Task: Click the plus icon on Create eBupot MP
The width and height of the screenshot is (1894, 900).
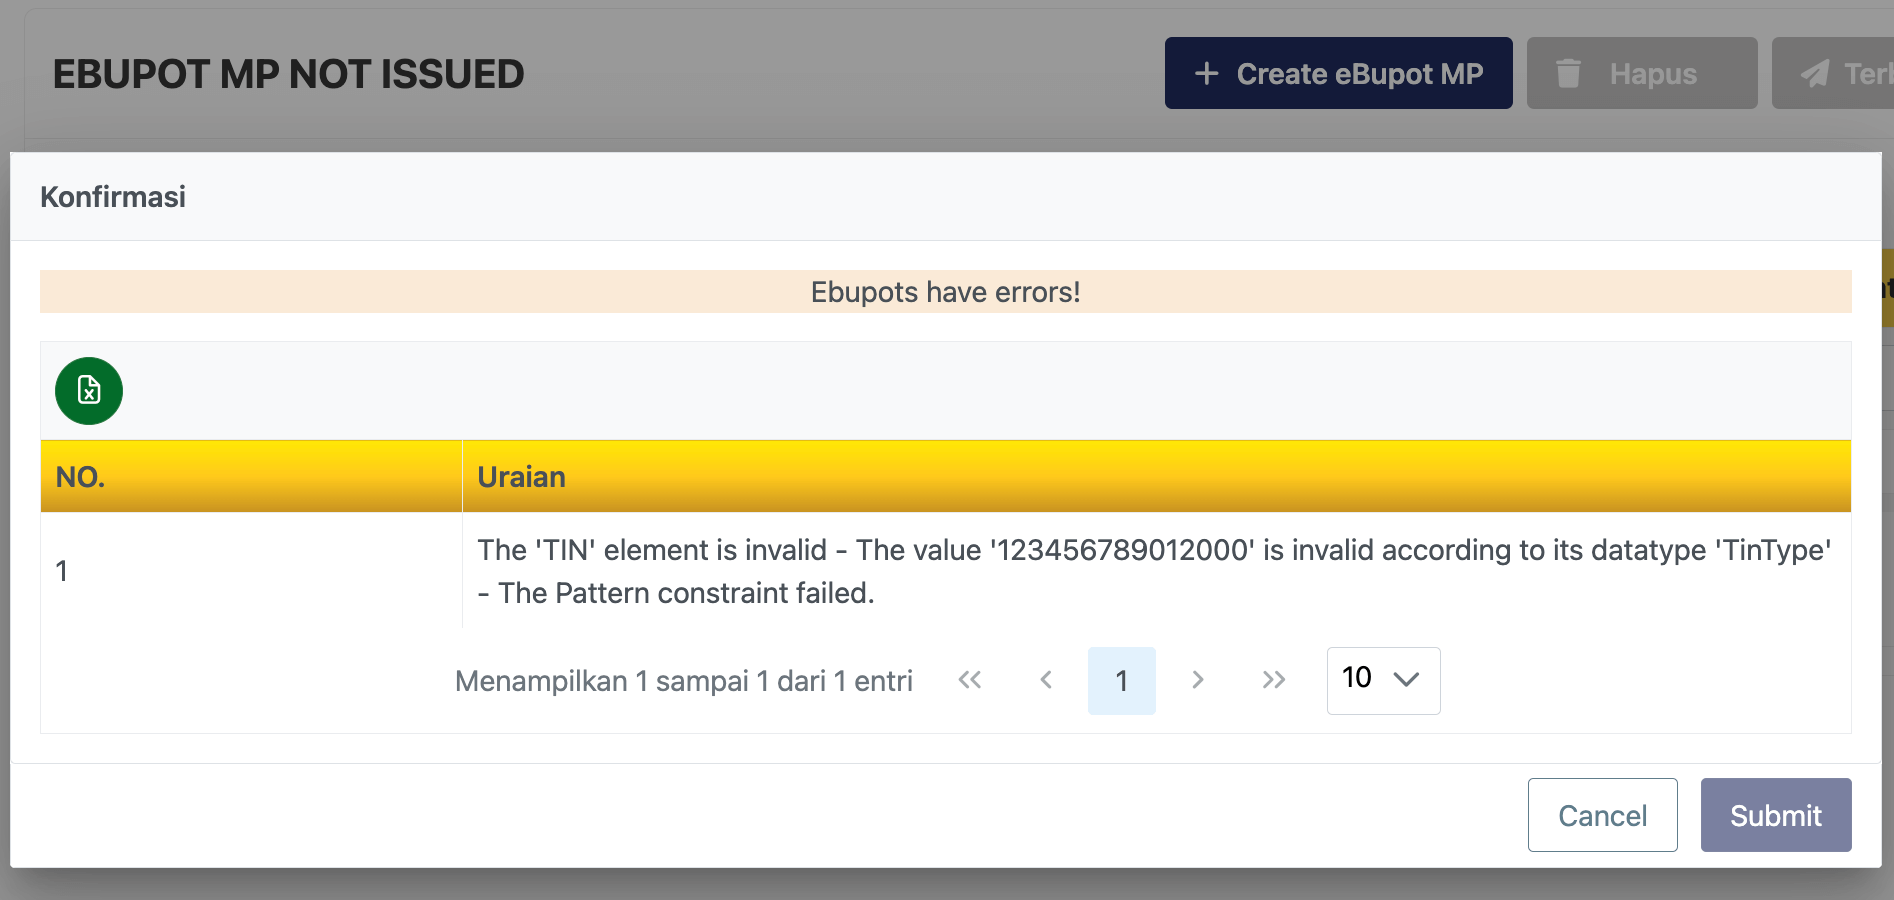Action: click(1207, 73)
